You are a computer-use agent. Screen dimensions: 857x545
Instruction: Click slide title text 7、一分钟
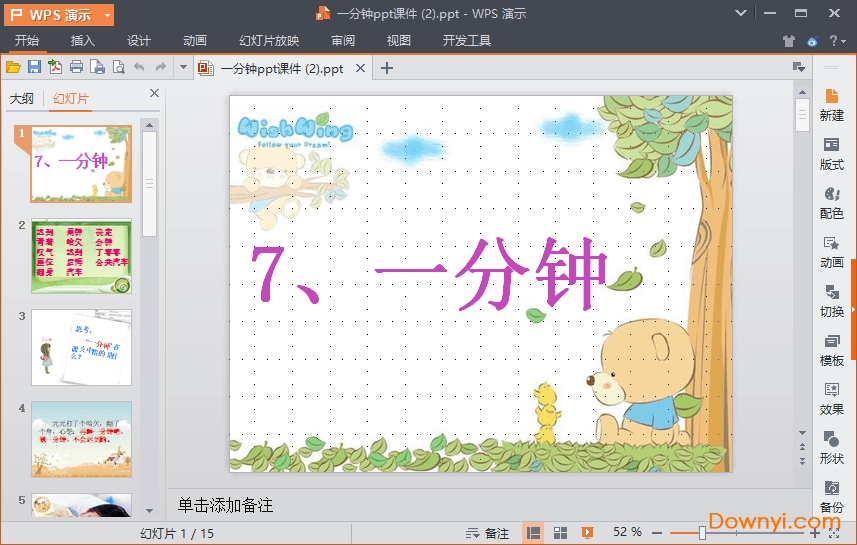point(428,273)
